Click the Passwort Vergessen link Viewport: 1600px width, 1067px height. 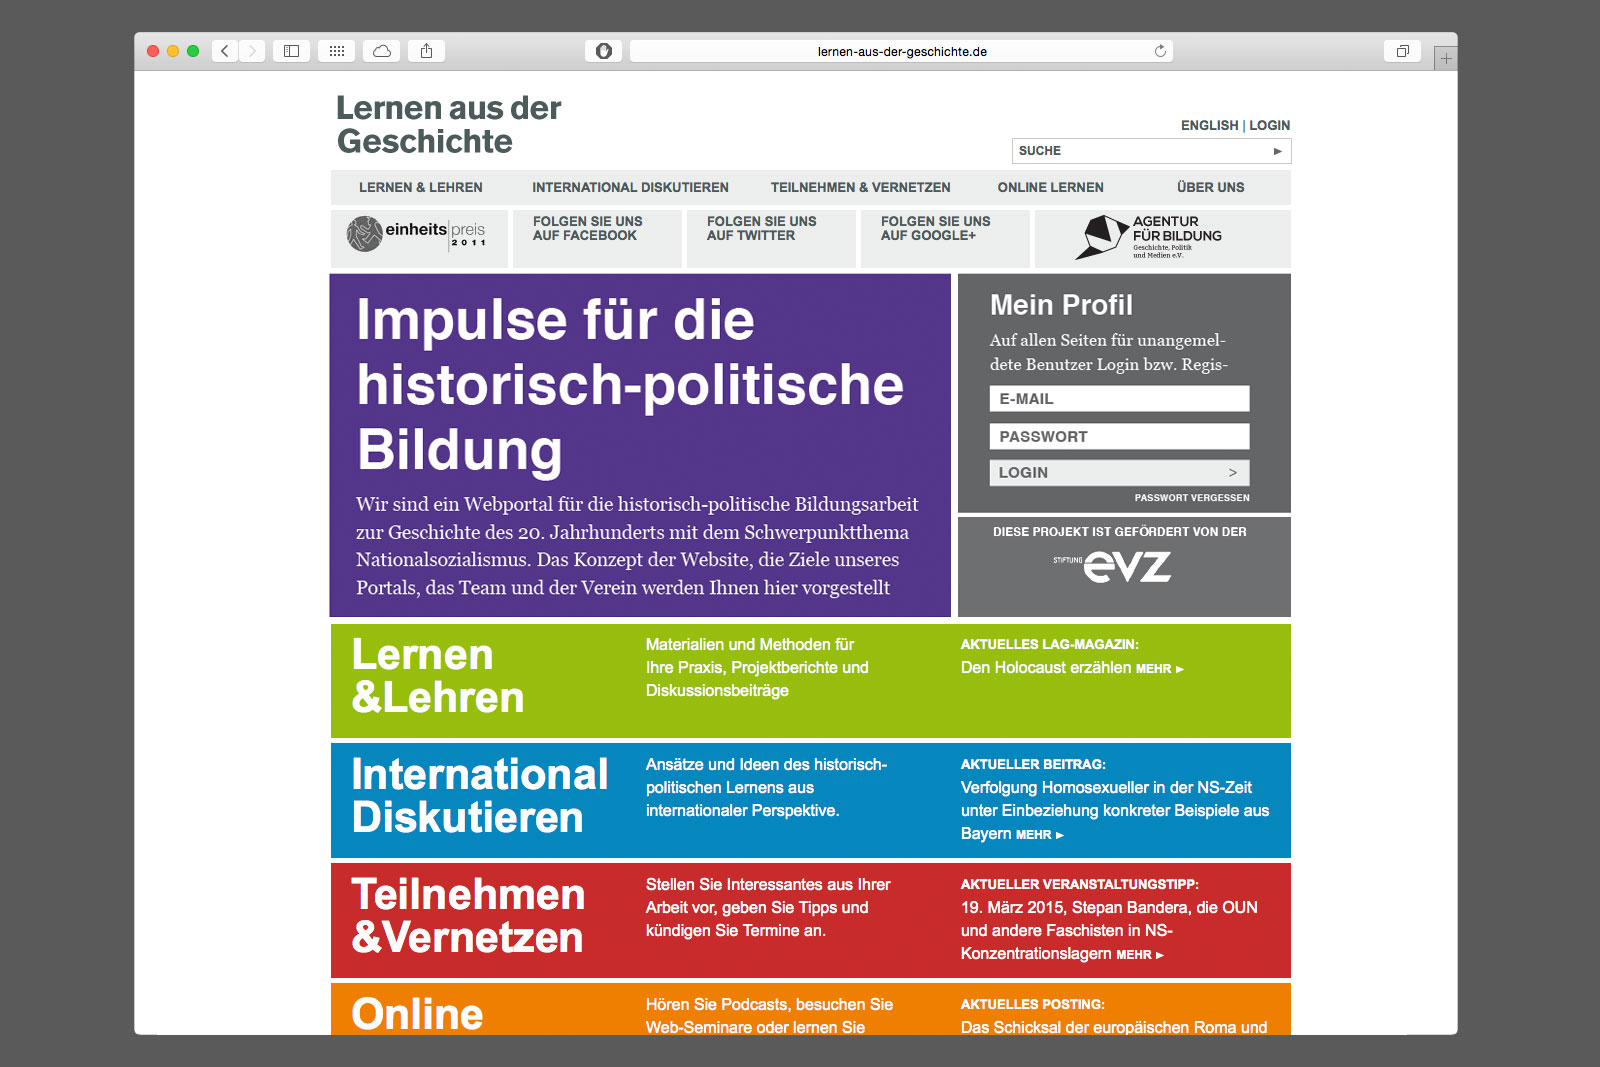(1191, 498)
